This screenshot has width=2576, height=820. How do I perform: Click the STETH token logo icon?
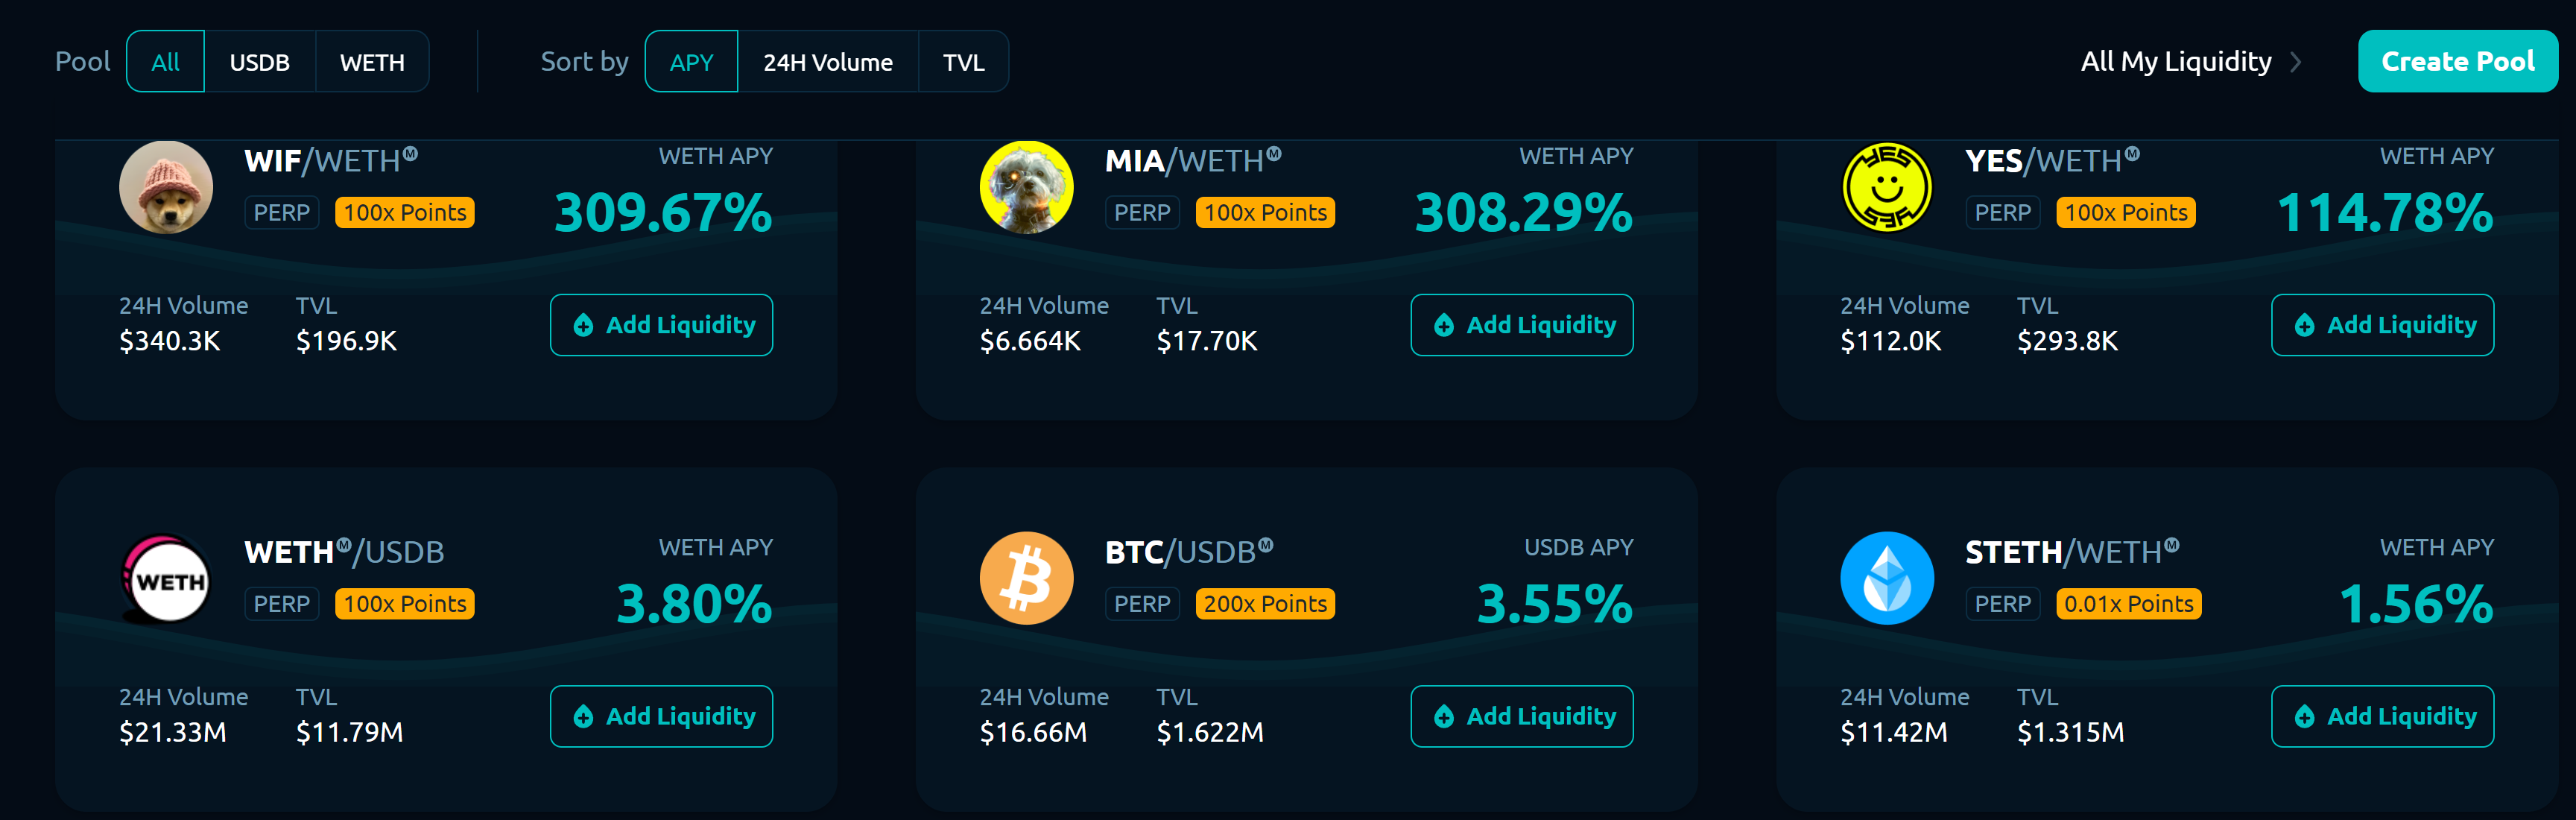pyautogui.click(x=1886, y=579)
